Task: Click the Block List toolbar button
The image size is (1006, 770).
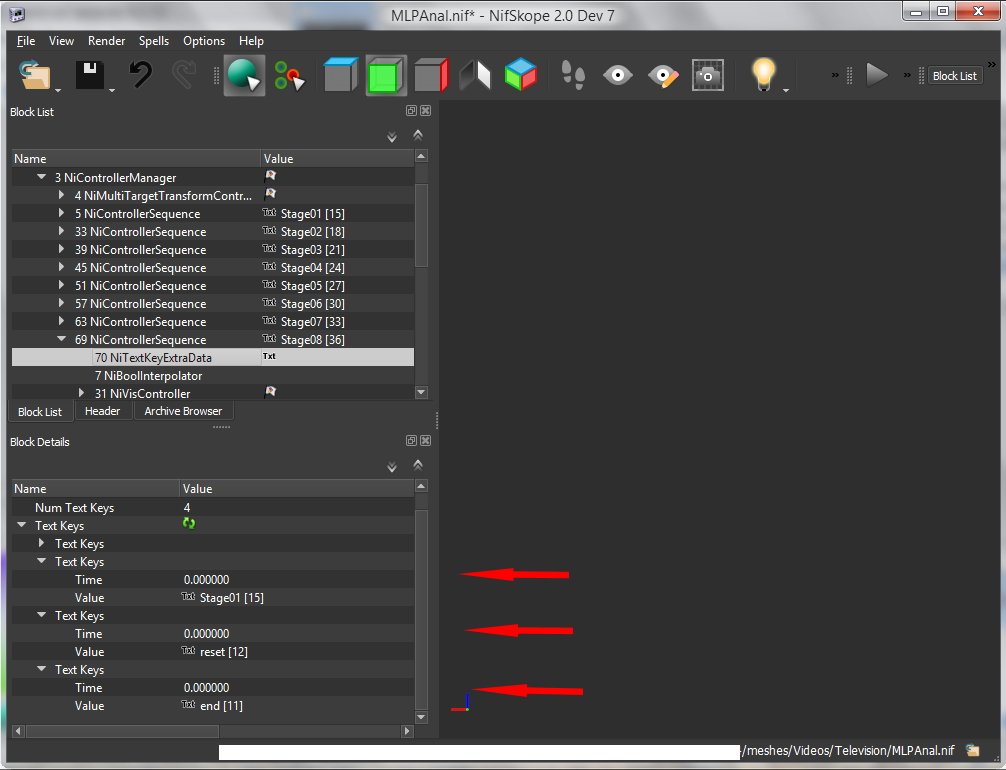Action: pos(954,76)
